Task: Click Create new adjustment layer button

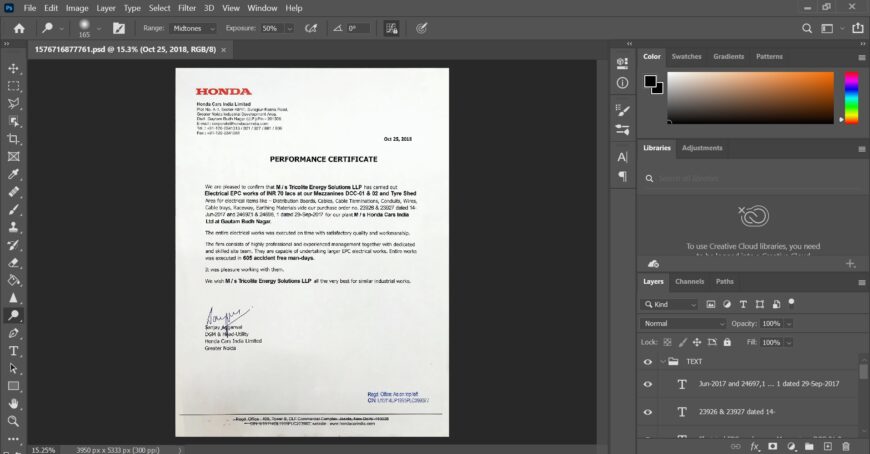Action: (x=791, y=446)
